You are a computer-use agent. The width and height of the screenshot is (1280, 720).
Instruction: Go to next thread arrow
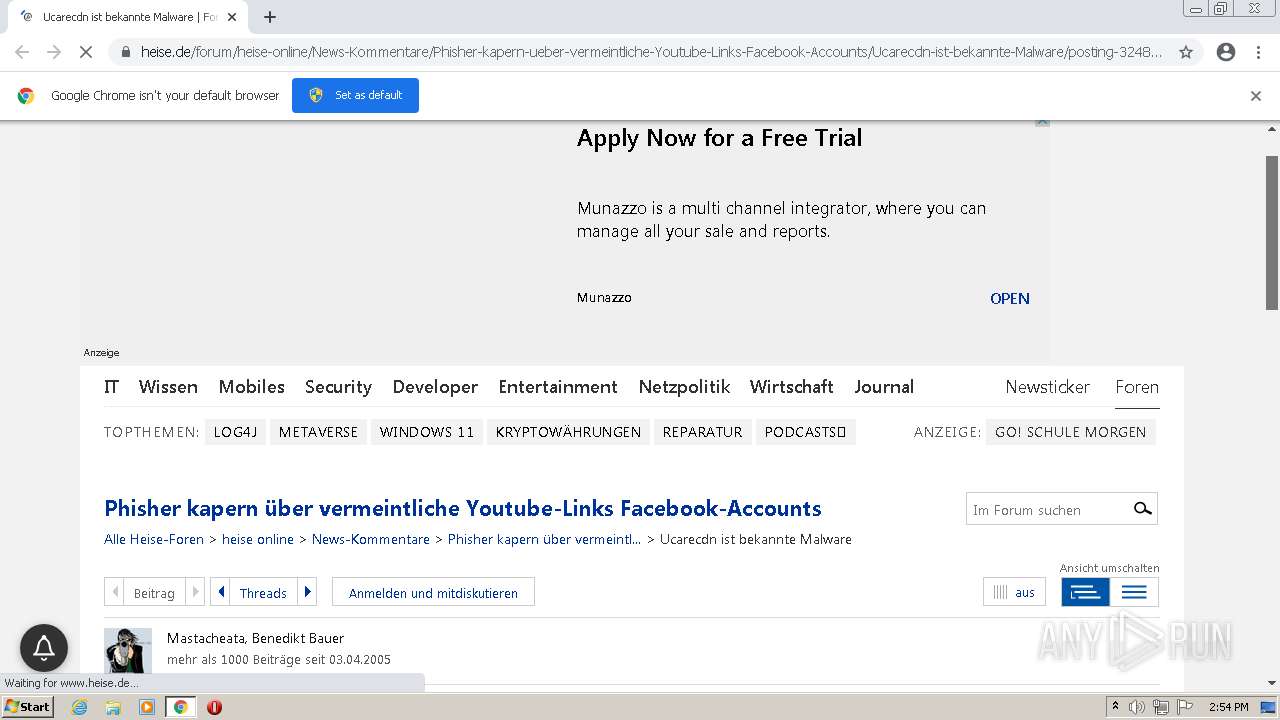[308, 592]
